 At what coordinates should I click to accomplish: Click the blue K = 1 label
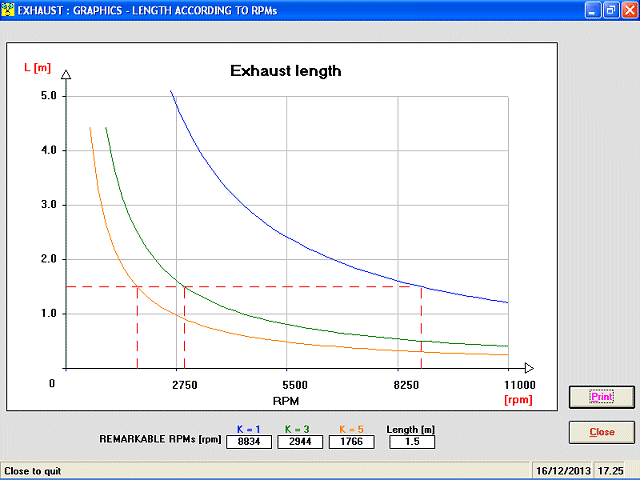click(x=249, y=429)
